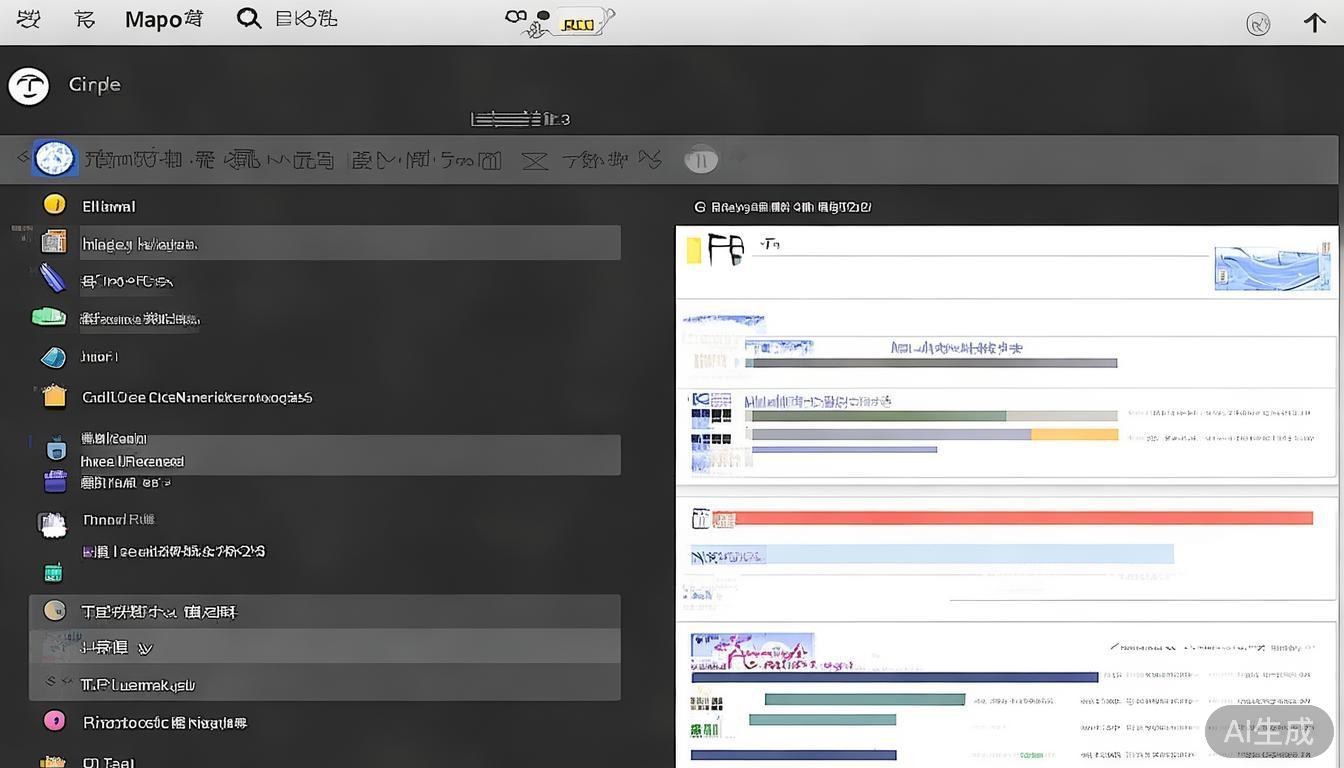
Task: Open the CndlUOee list entry
Action: (x=196, y=397)
